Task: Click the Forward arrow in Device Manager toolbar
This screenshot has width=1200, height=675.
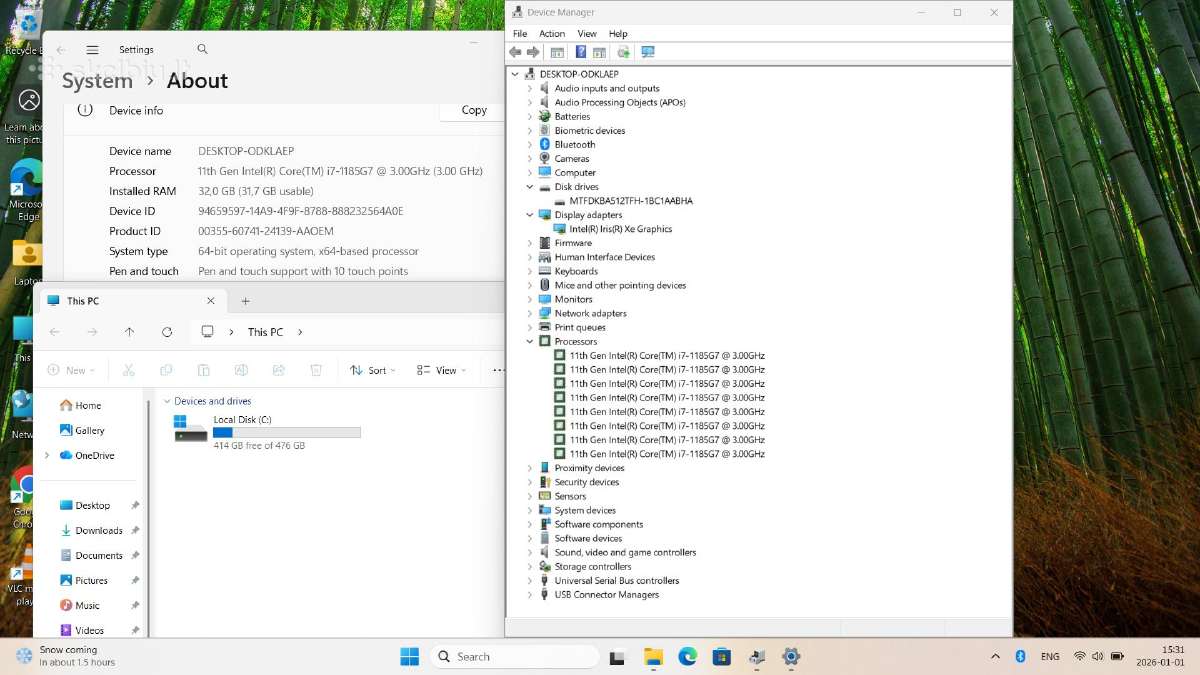Action: click(533, 52)
